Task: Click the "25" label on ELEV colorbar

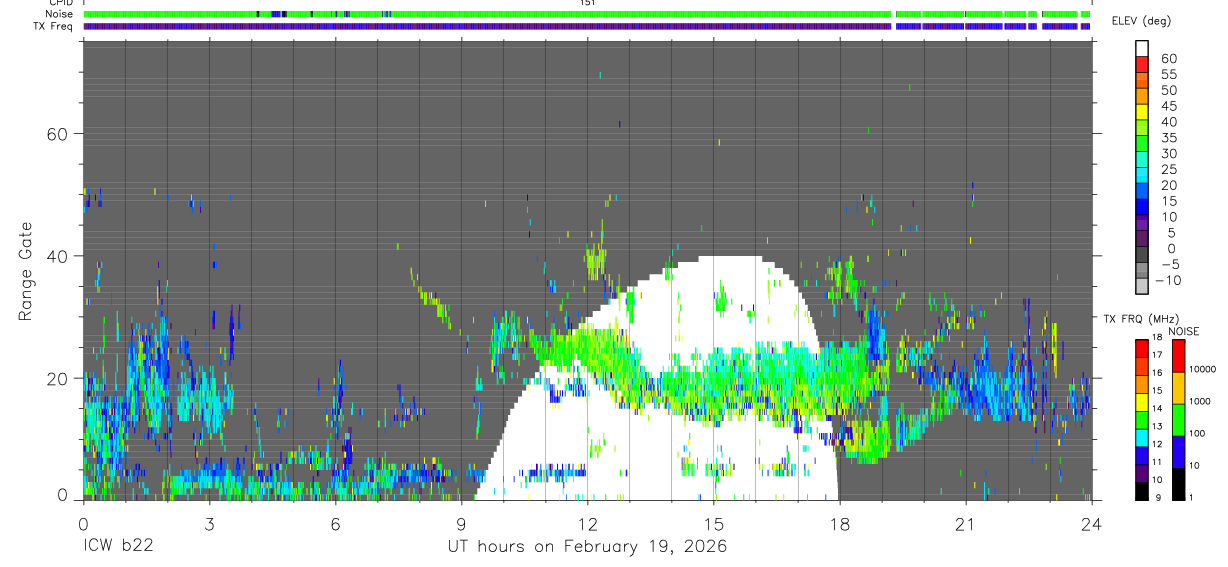Action: [x=1169, y=169]
